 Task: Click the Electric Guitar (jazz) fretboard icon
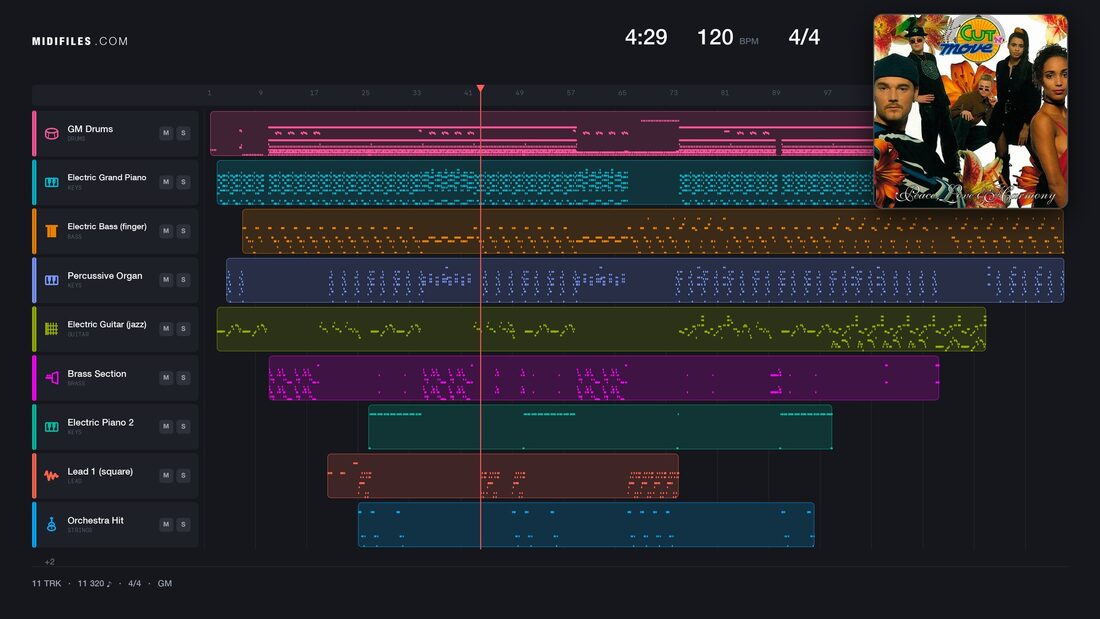(51, 329)
